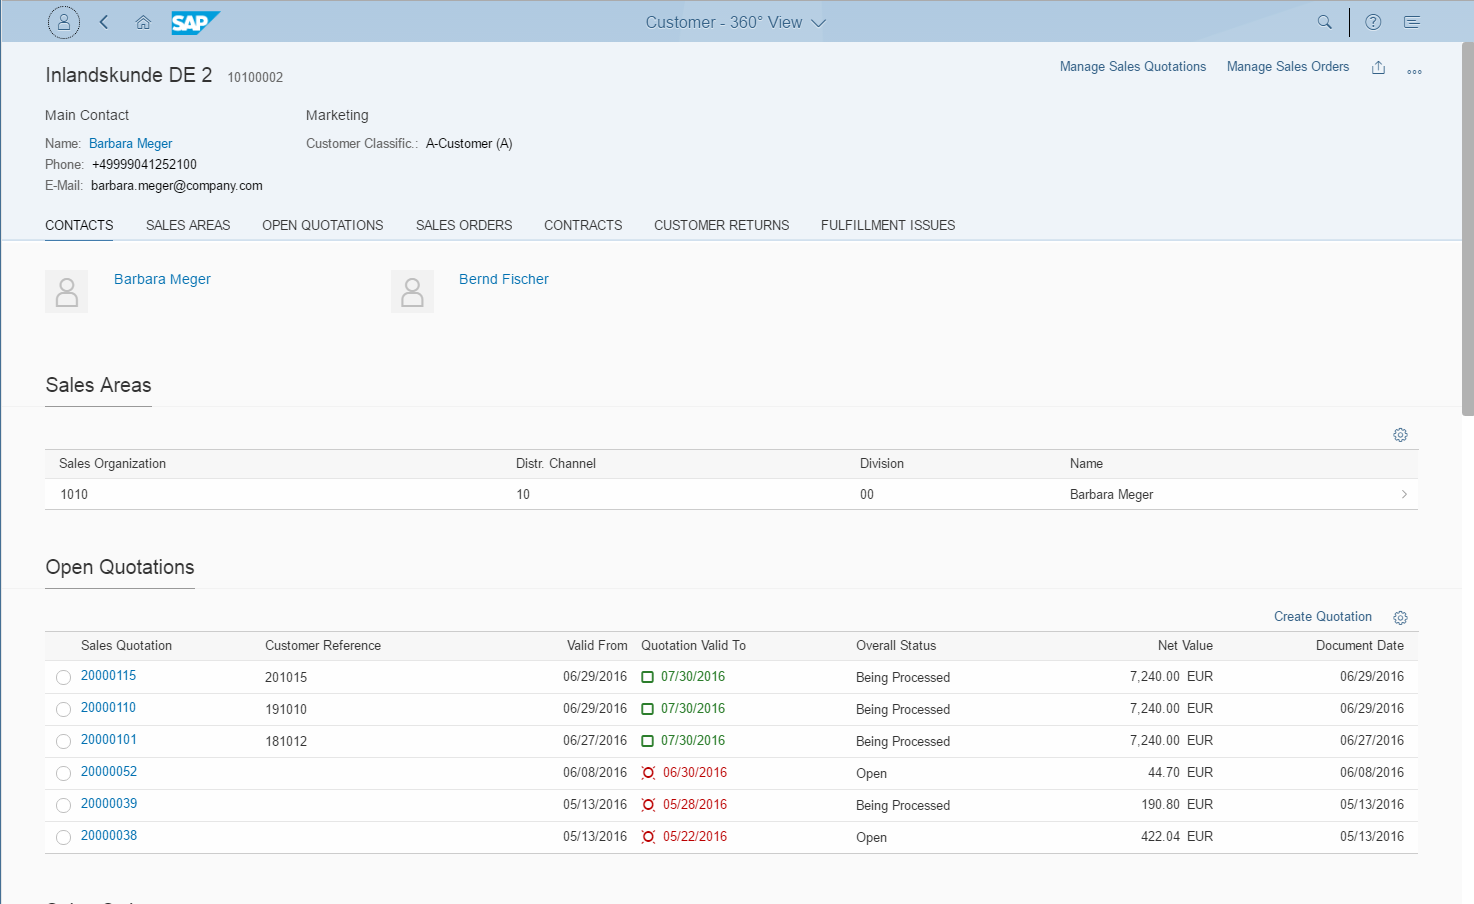Open the user profile icon
This screenshot has height=904, width=1474.
coord(64,22)
